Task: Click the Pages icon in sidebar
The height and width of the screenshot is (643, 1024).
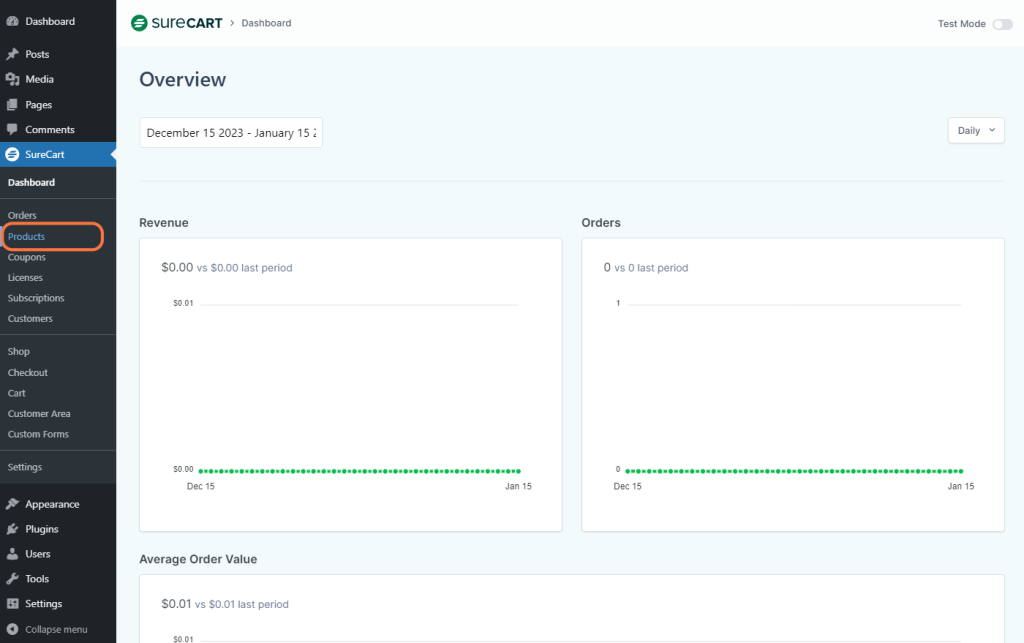Action: (x=12, y=104)
